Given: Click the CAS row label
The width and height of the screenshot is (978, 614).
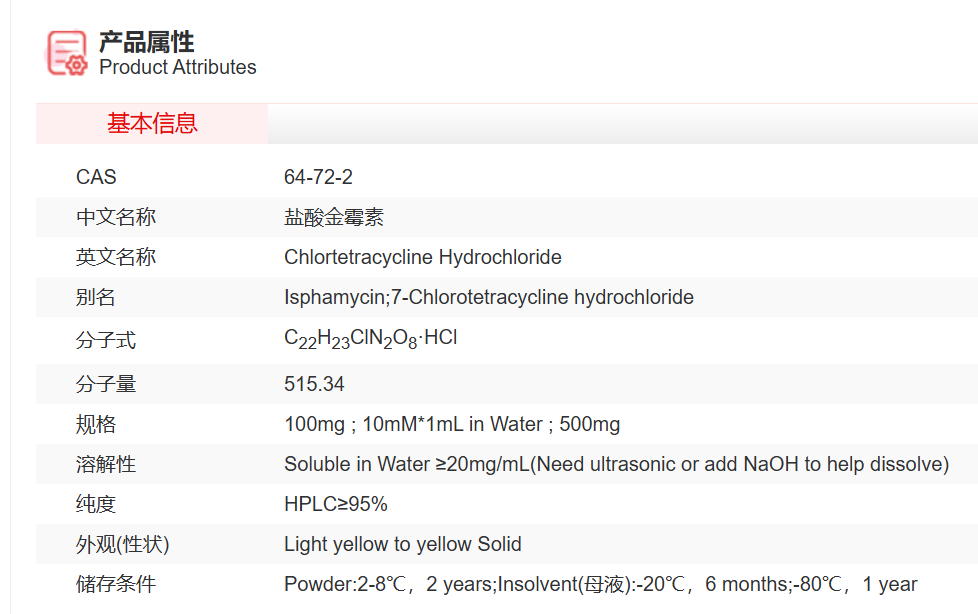Looking at the screenshot, I should tap(96, 177).
